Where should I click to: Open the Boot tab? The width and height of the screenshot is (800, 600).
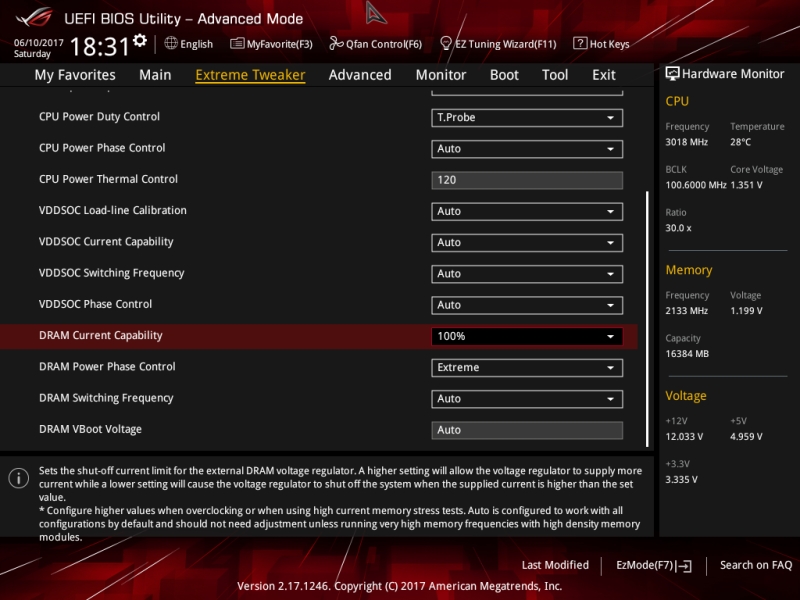point(504,75)
